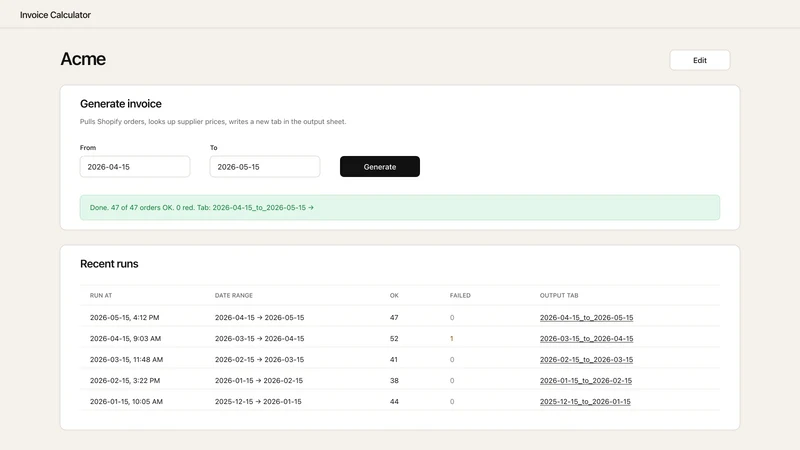Select run time 2026-05-15, 4:12 PM
The width and height of the screenshot is (800, 450).
tap(124, 317)
